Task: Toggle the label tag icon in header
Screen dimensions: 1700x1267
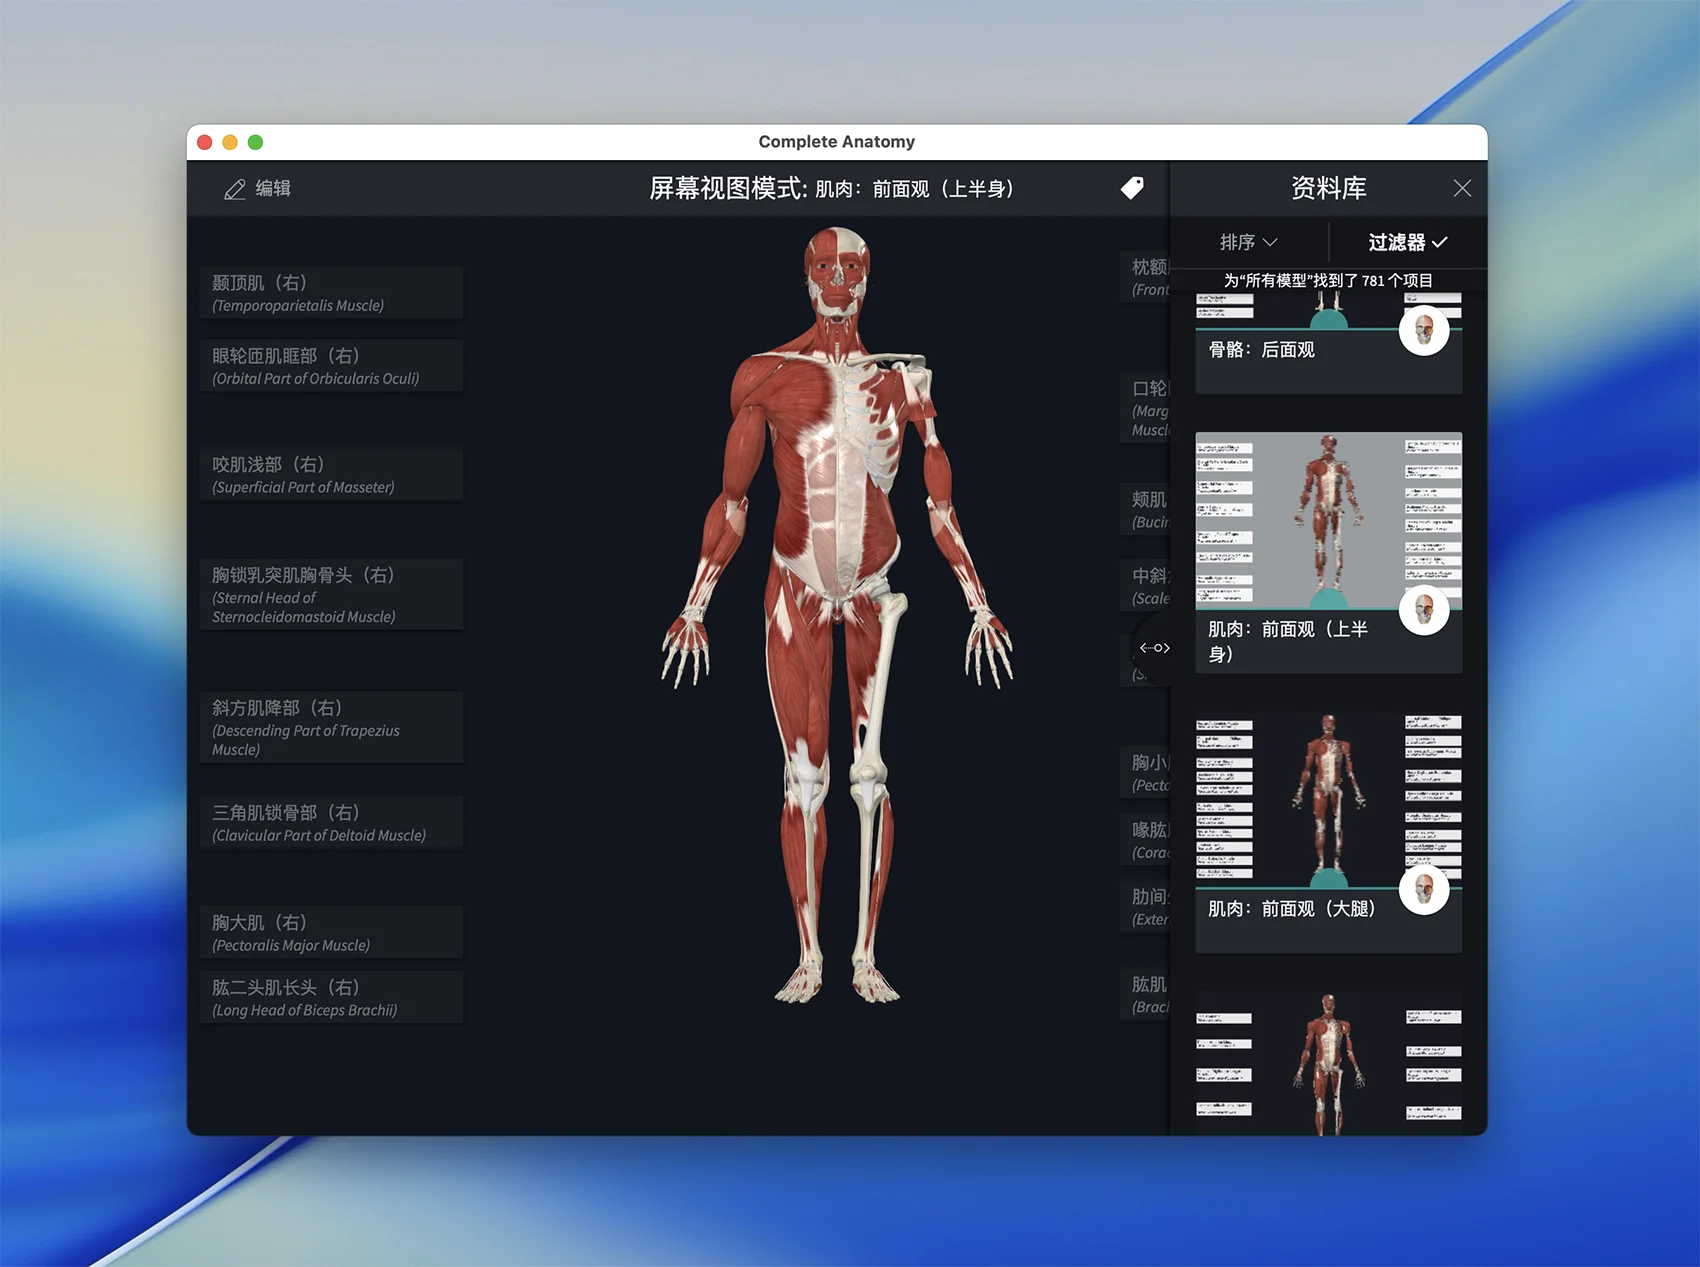Action: click(1132, 188)
